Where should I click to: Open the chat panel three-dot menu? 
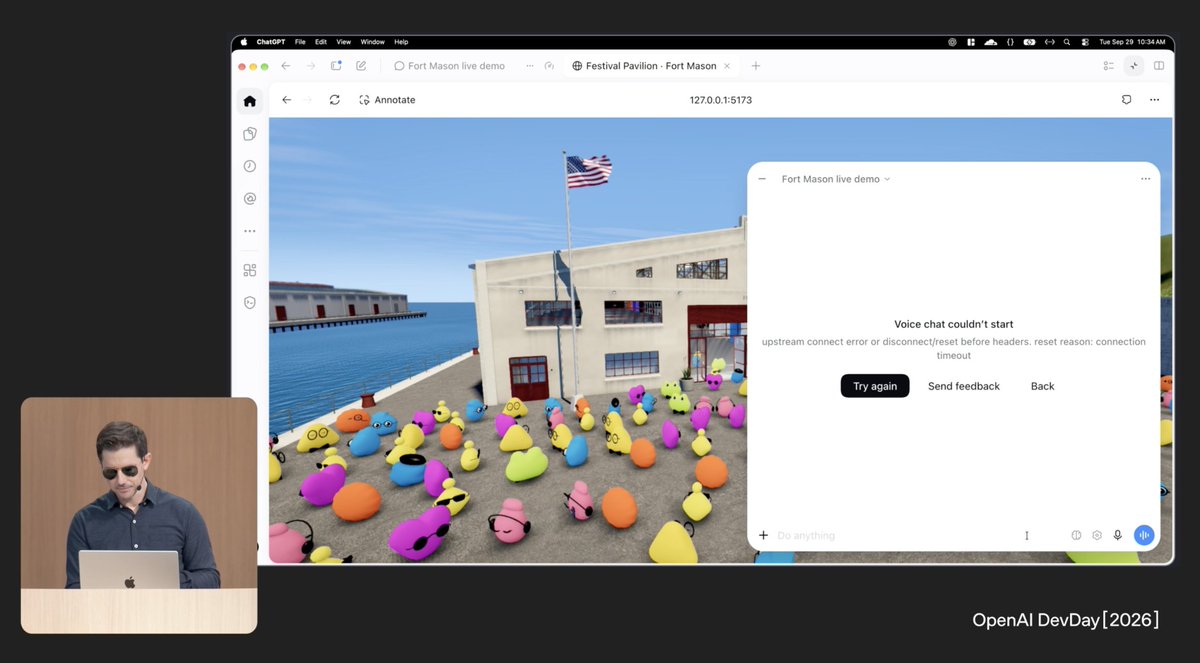tap(1145, 179)
